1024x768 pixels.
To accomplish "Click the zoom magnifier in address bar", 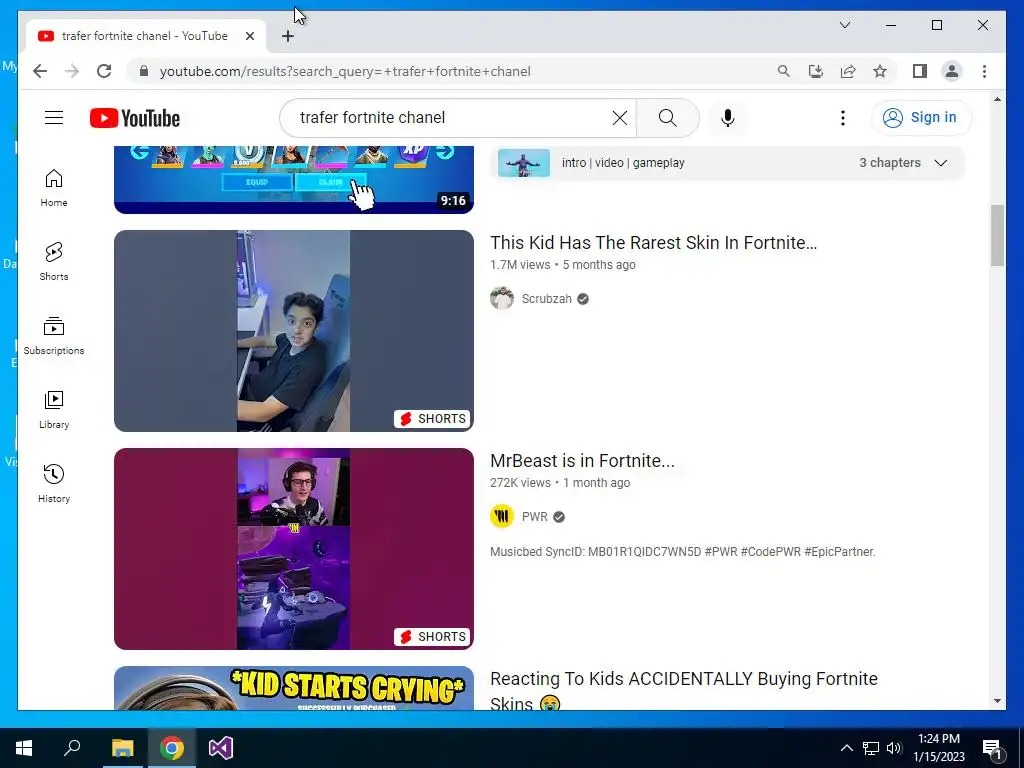I will pos(784,71).
